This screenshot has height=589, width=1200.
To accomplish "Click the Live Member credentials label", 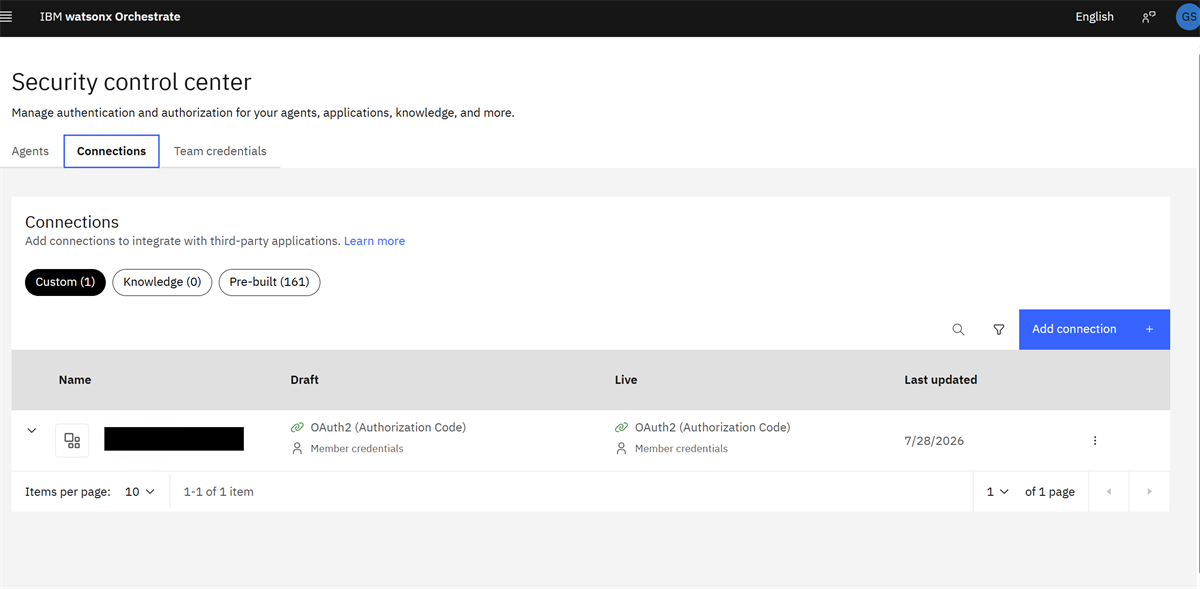I will (x=681, y=449).
